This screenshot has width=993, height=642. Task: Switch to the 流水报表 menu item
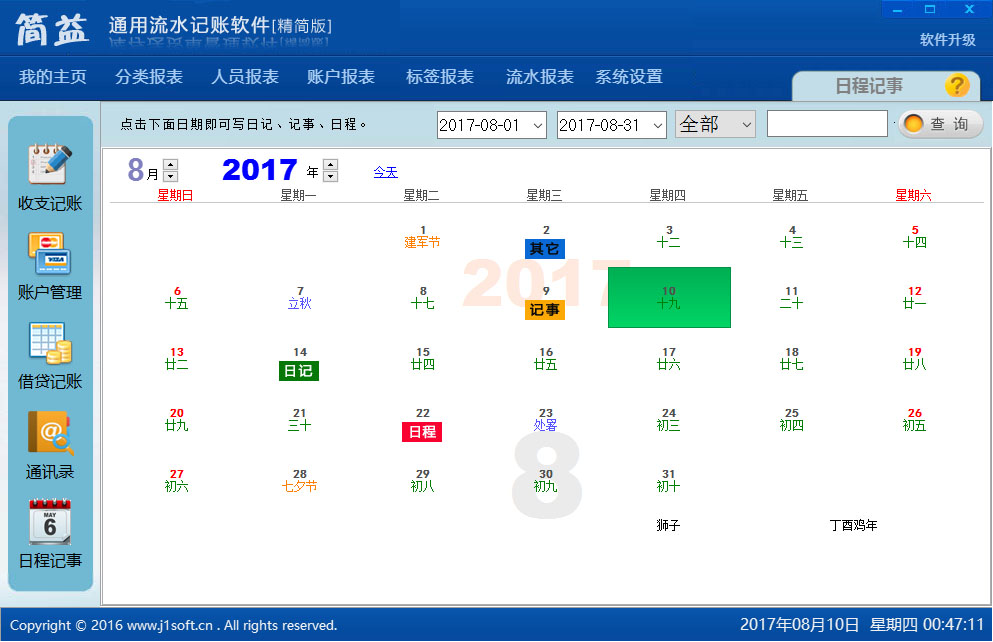(538, 75)
